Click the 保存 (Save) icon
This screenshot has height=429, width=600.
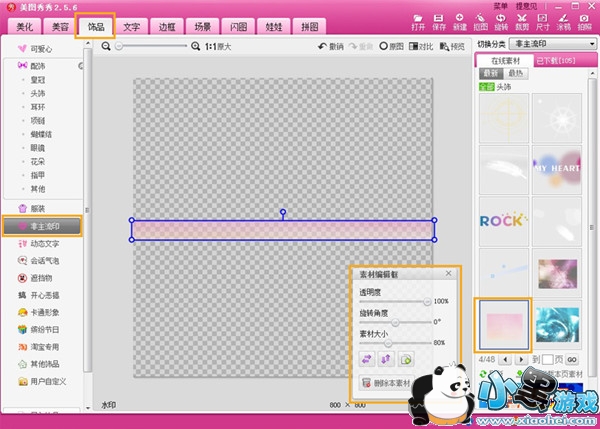438,20
